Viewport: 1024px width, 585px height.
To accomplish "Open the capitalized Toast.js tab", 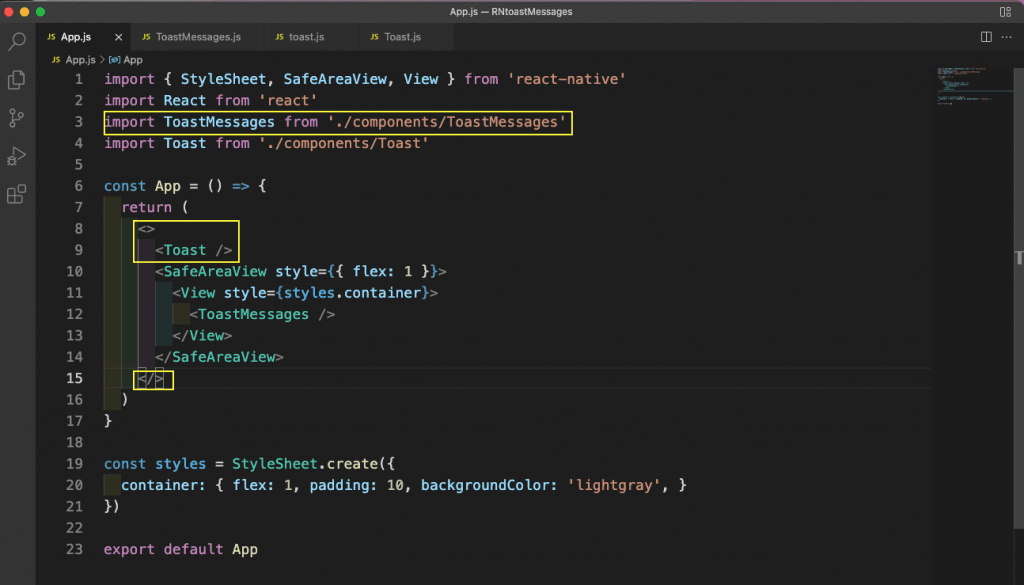I will click(402, 37).
